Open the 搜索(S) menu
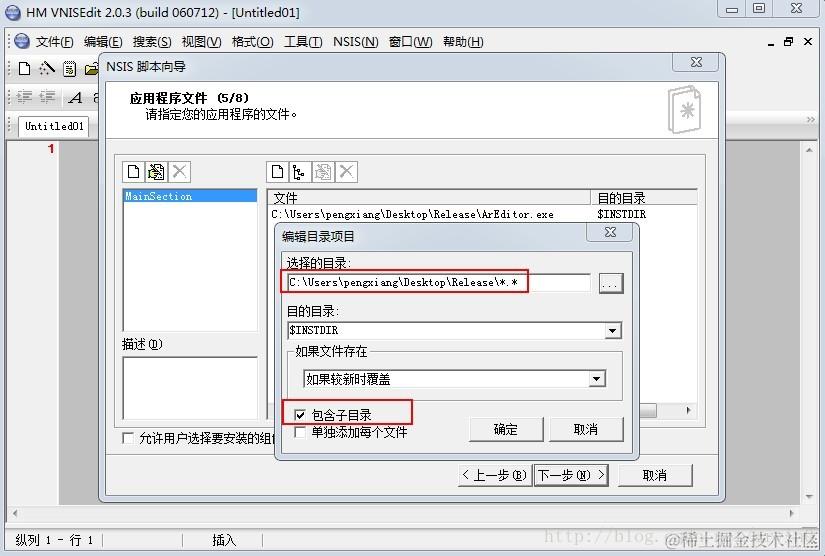825x556 pixels. pos(152,42)
